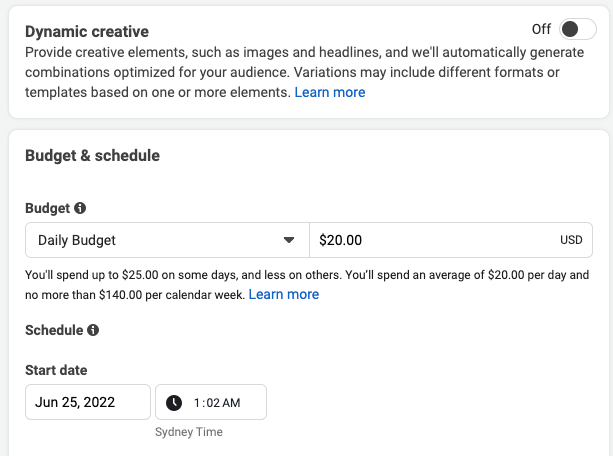
Task: Click the caret arrow in the budget type selector
Action: (x=289, y=240)
